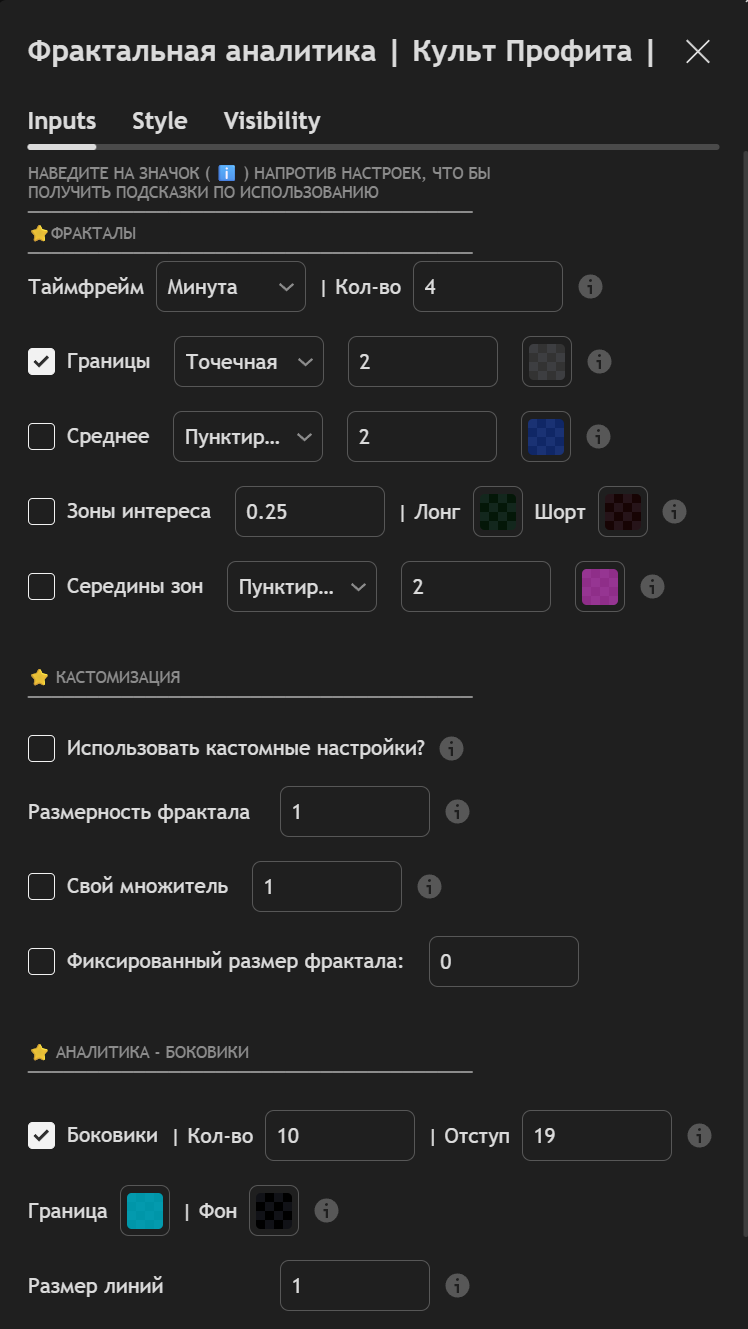Screen dimensions: 748x1329
Task: Click the Отступ input field
Action: 596,1136
